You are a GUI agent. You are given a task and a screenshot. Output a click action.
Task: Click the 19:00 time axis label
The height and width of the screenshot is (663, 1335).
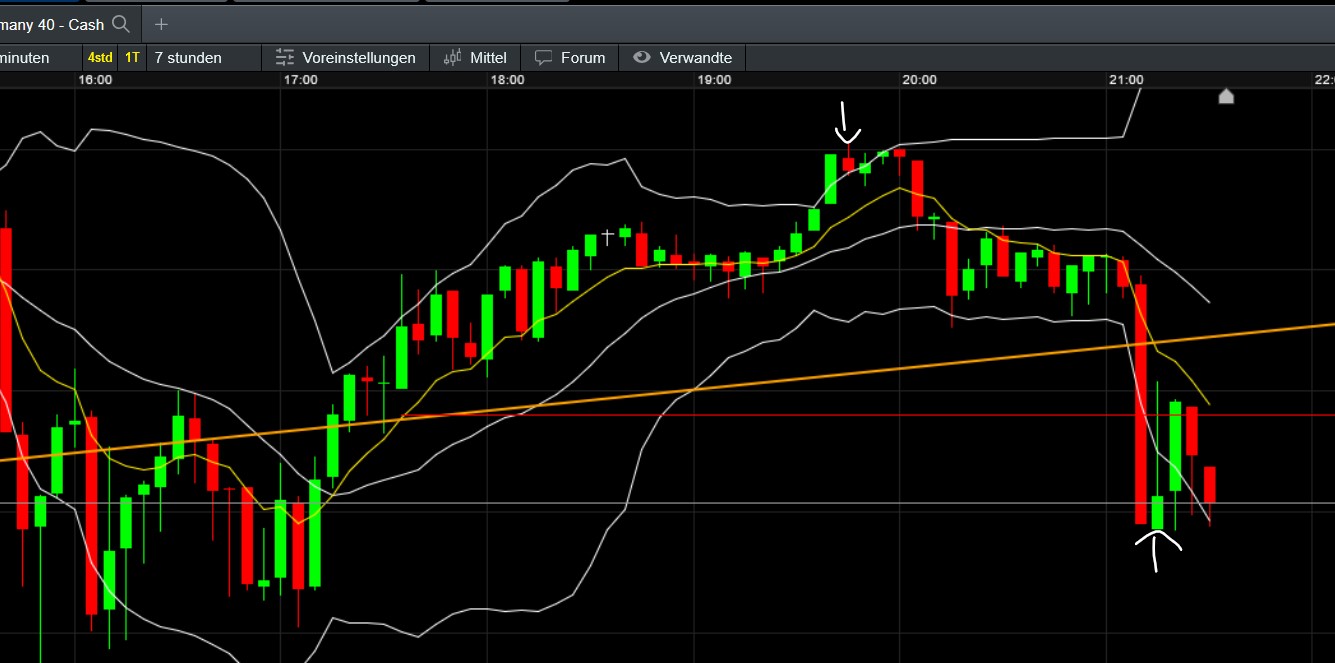714,79
